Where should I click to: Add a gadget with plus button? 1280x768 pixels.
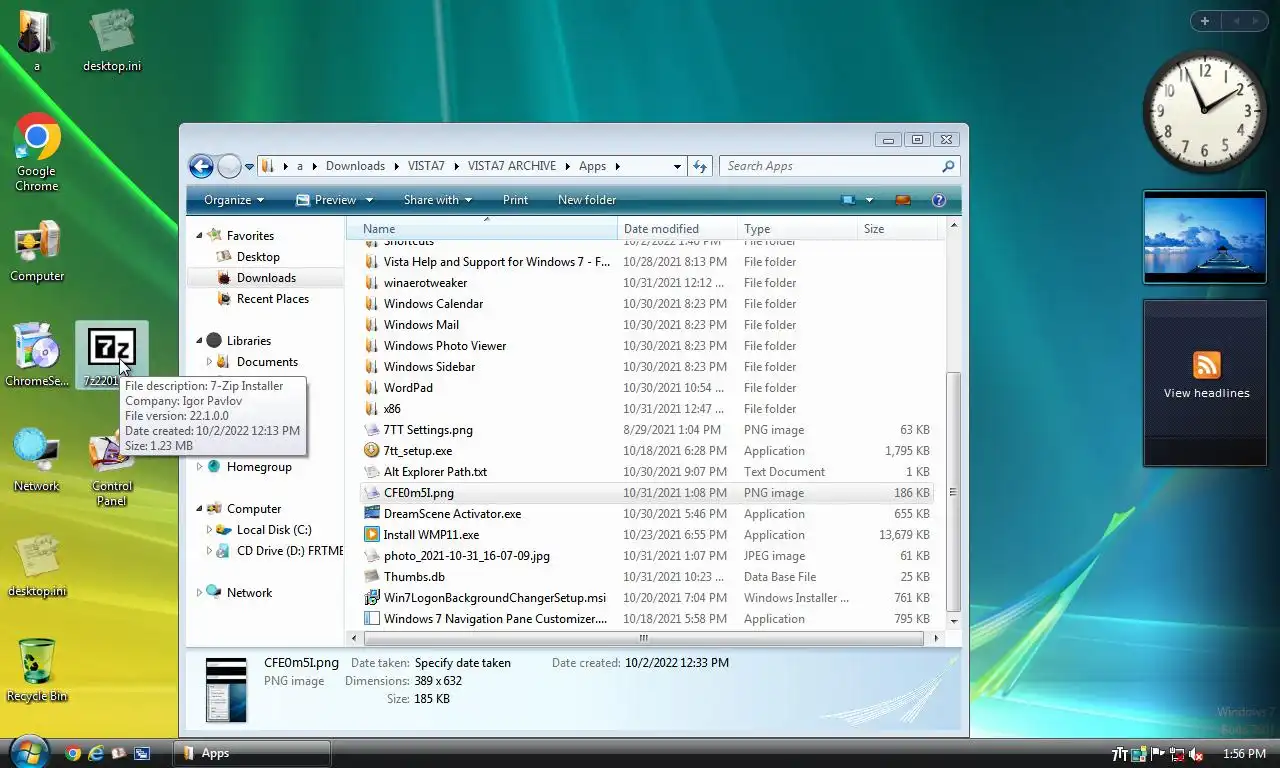coord(1205,21)
